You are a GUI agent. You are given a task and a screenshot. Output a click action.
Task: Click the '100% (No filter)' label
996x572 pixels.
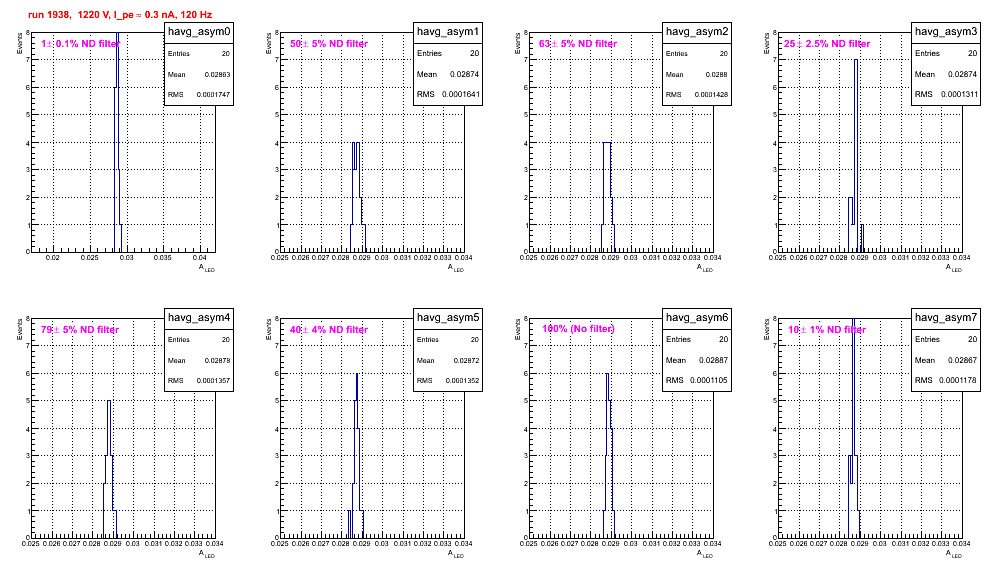579,329
